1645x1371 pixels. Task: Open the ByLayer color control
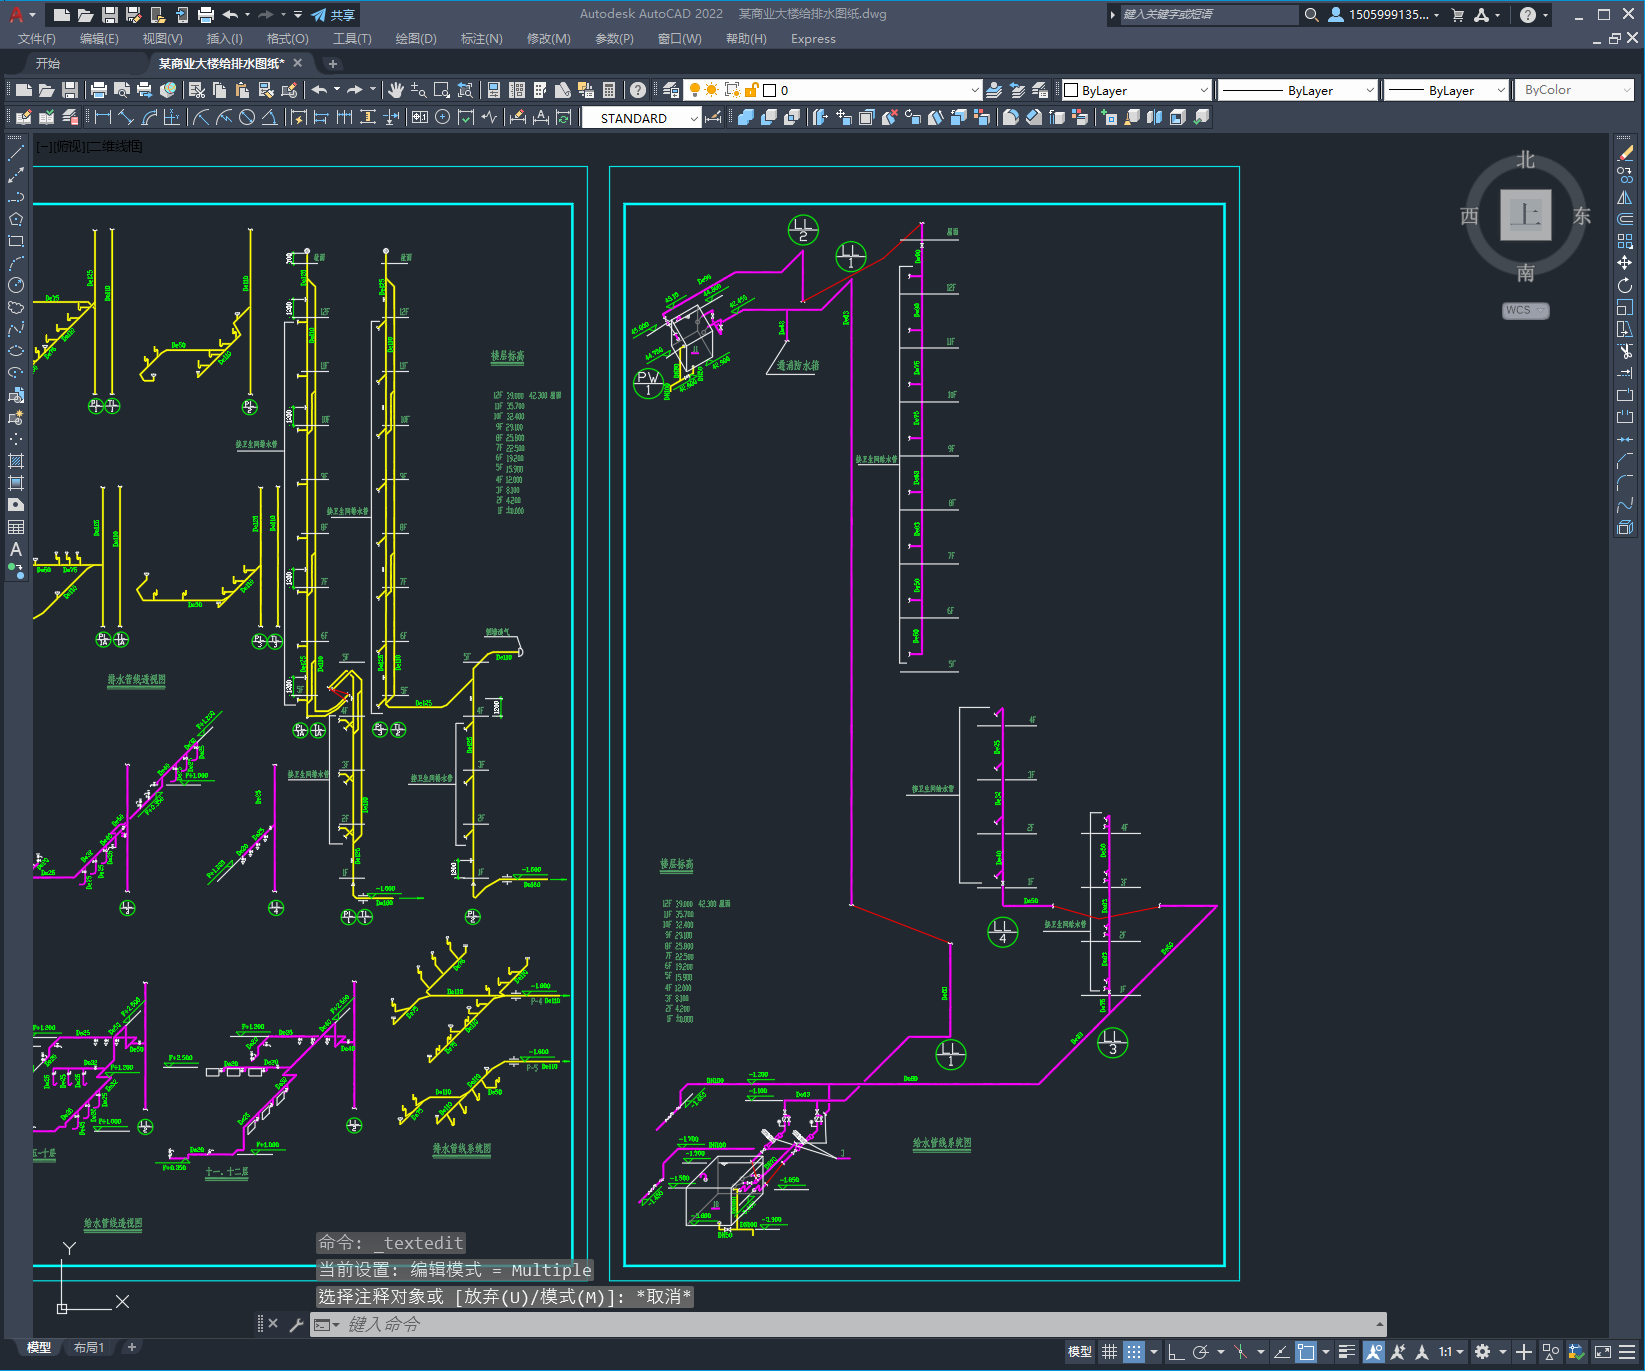(1136, 90)
